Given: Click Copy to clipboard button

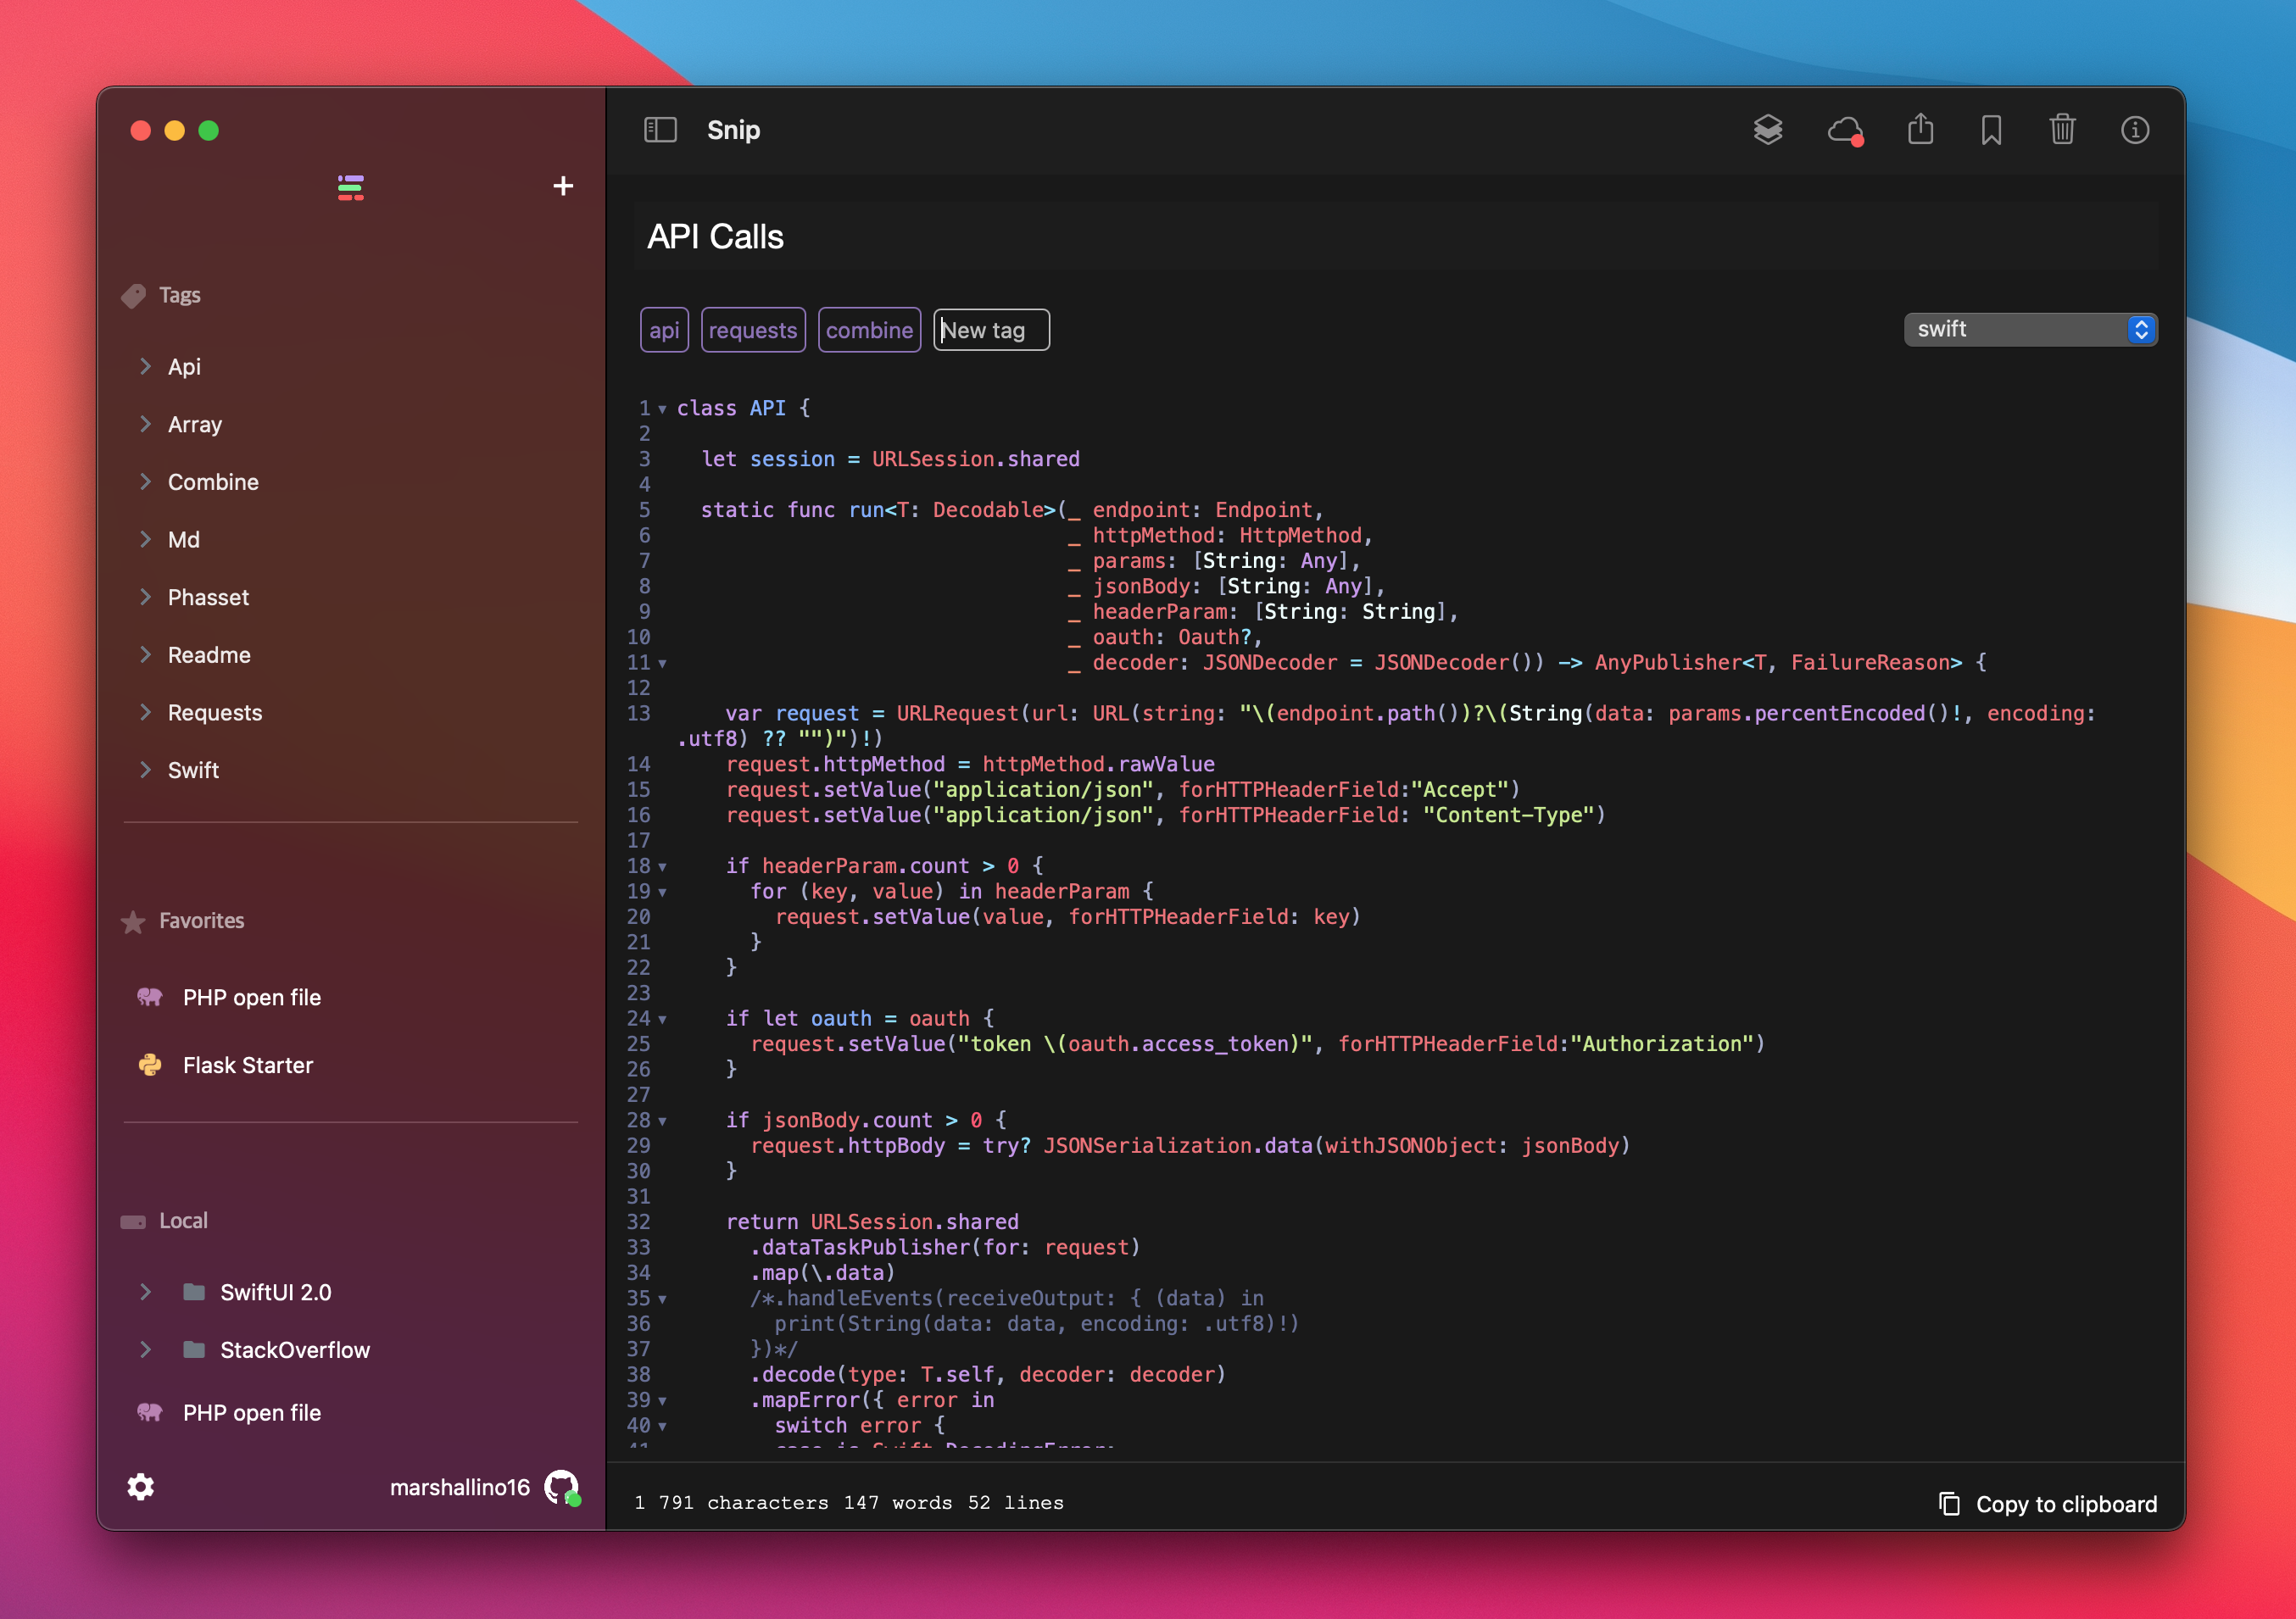Looking at the screenshot, I should click(2047, 1503).
